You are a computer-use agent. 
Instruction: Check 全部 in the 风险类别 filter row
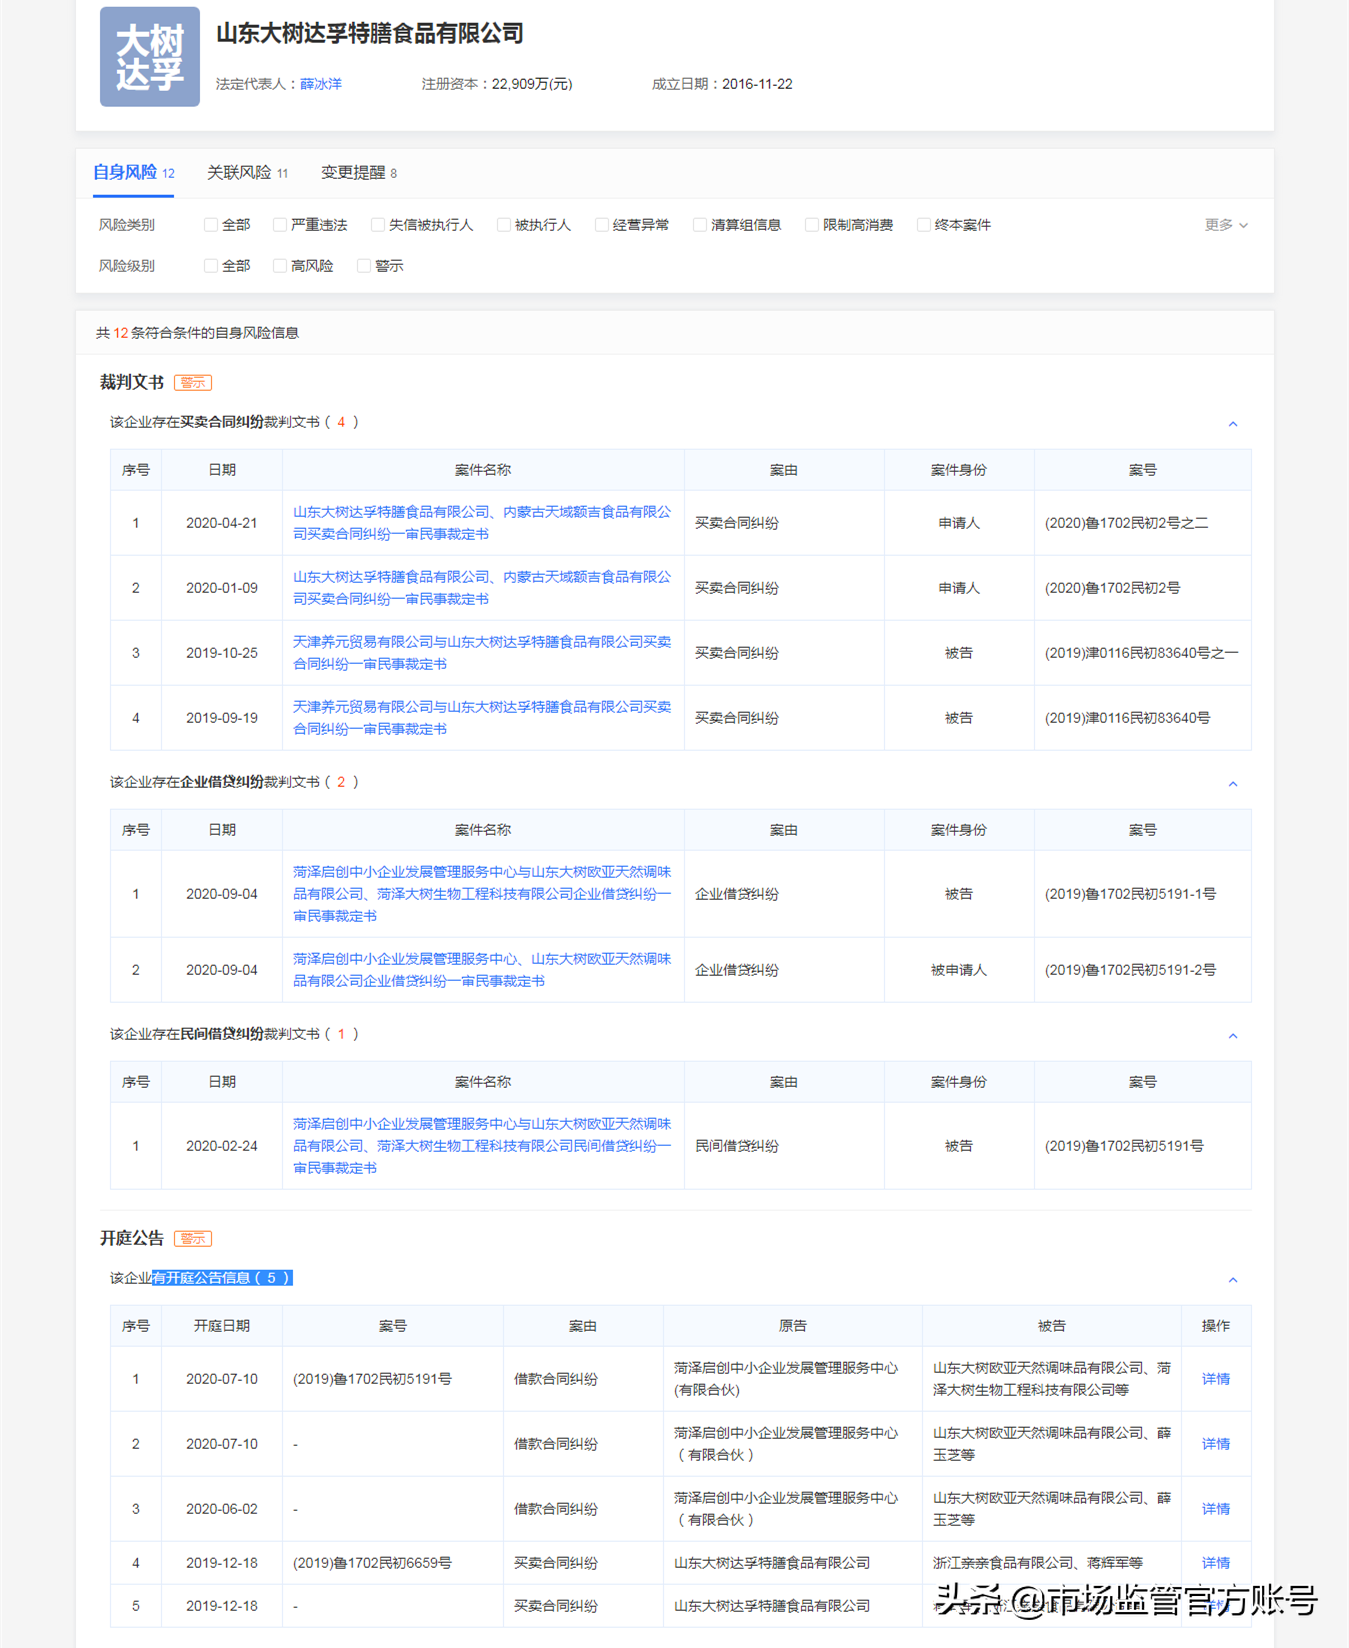tap(211, 225)
